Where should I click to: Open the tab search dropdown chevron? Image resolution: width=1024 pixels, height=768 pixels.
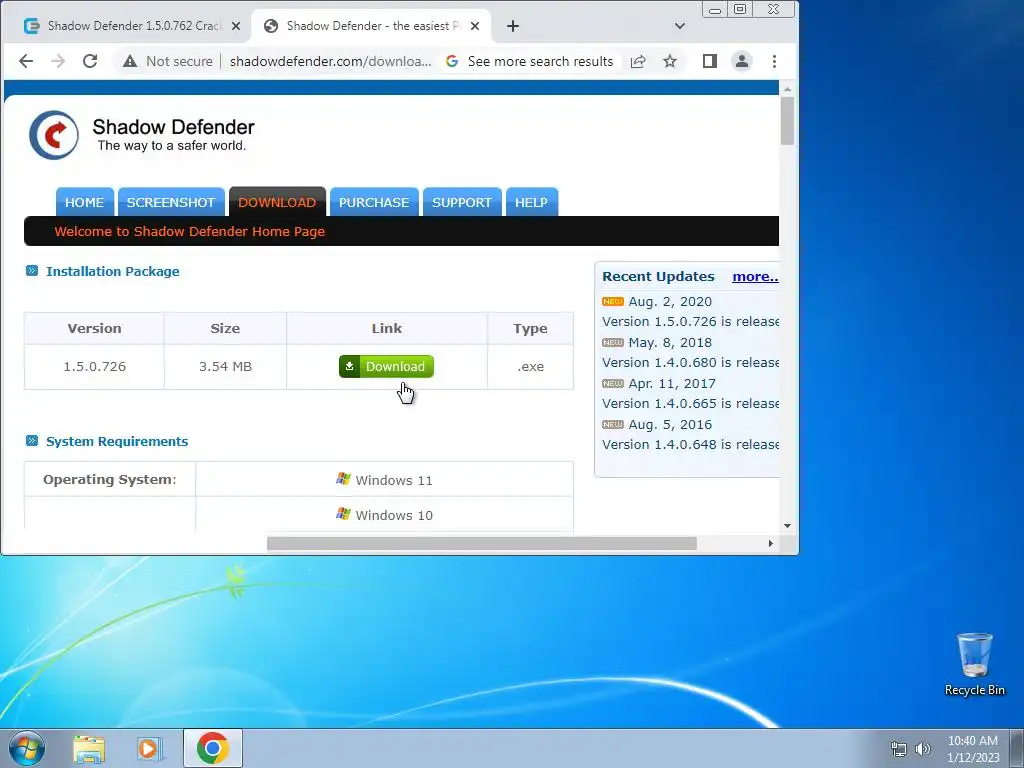pos(680,26)
